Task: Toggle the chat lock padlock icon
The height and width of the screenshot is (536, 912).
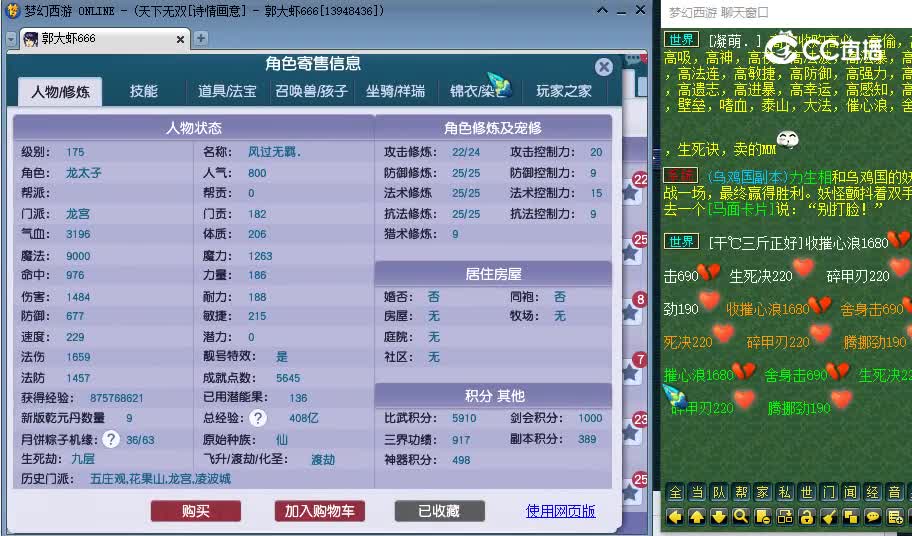Action: pyautogui.click(x=807, y=516)
